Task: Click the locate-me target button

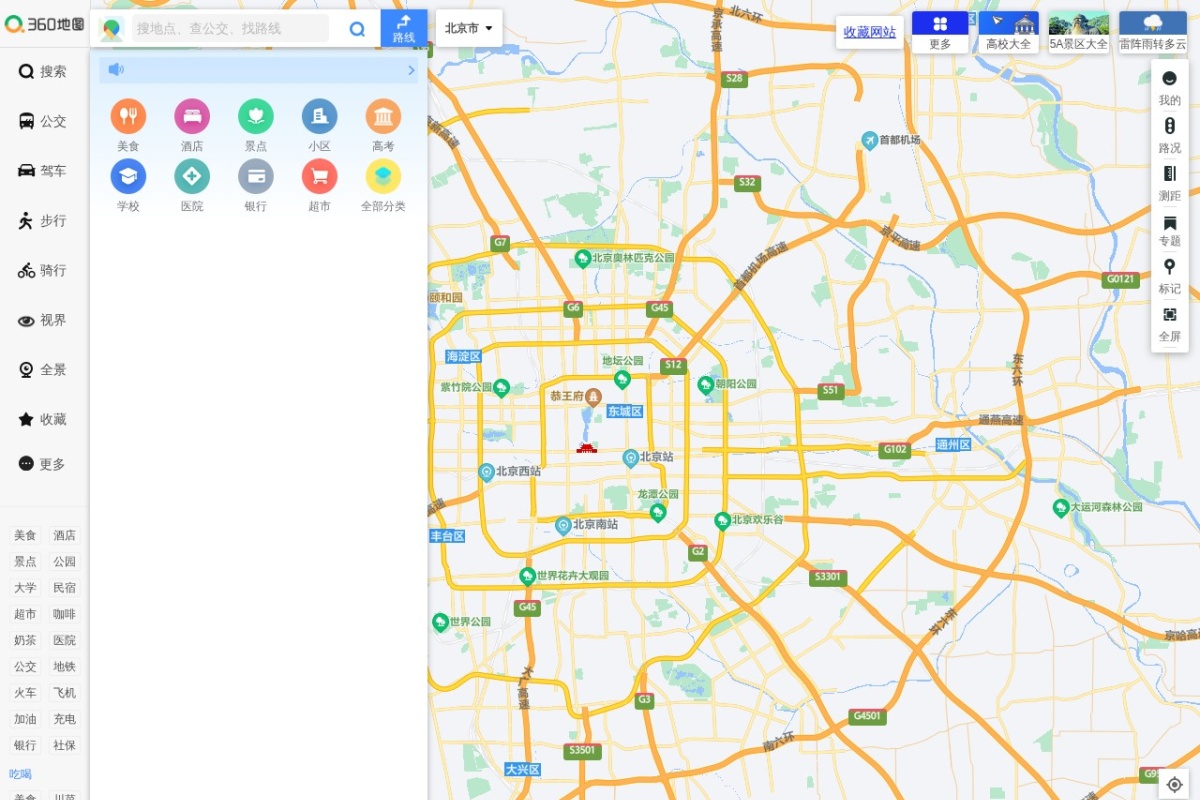Action: 1174,784
